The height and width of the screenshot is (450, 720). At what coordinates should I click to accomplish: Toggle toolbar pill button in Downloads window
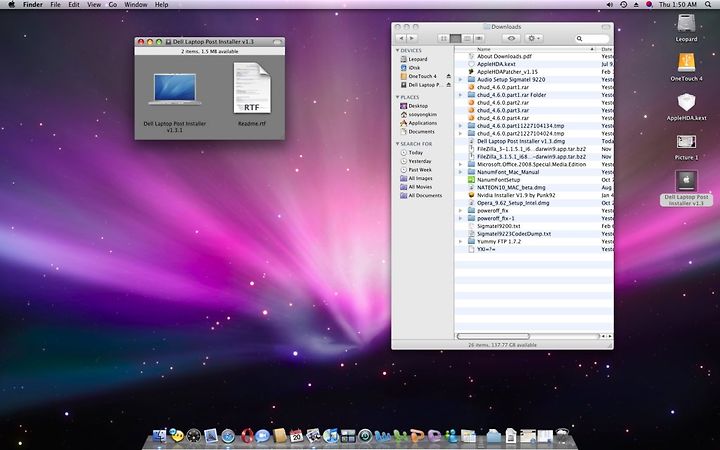[606, 27]
